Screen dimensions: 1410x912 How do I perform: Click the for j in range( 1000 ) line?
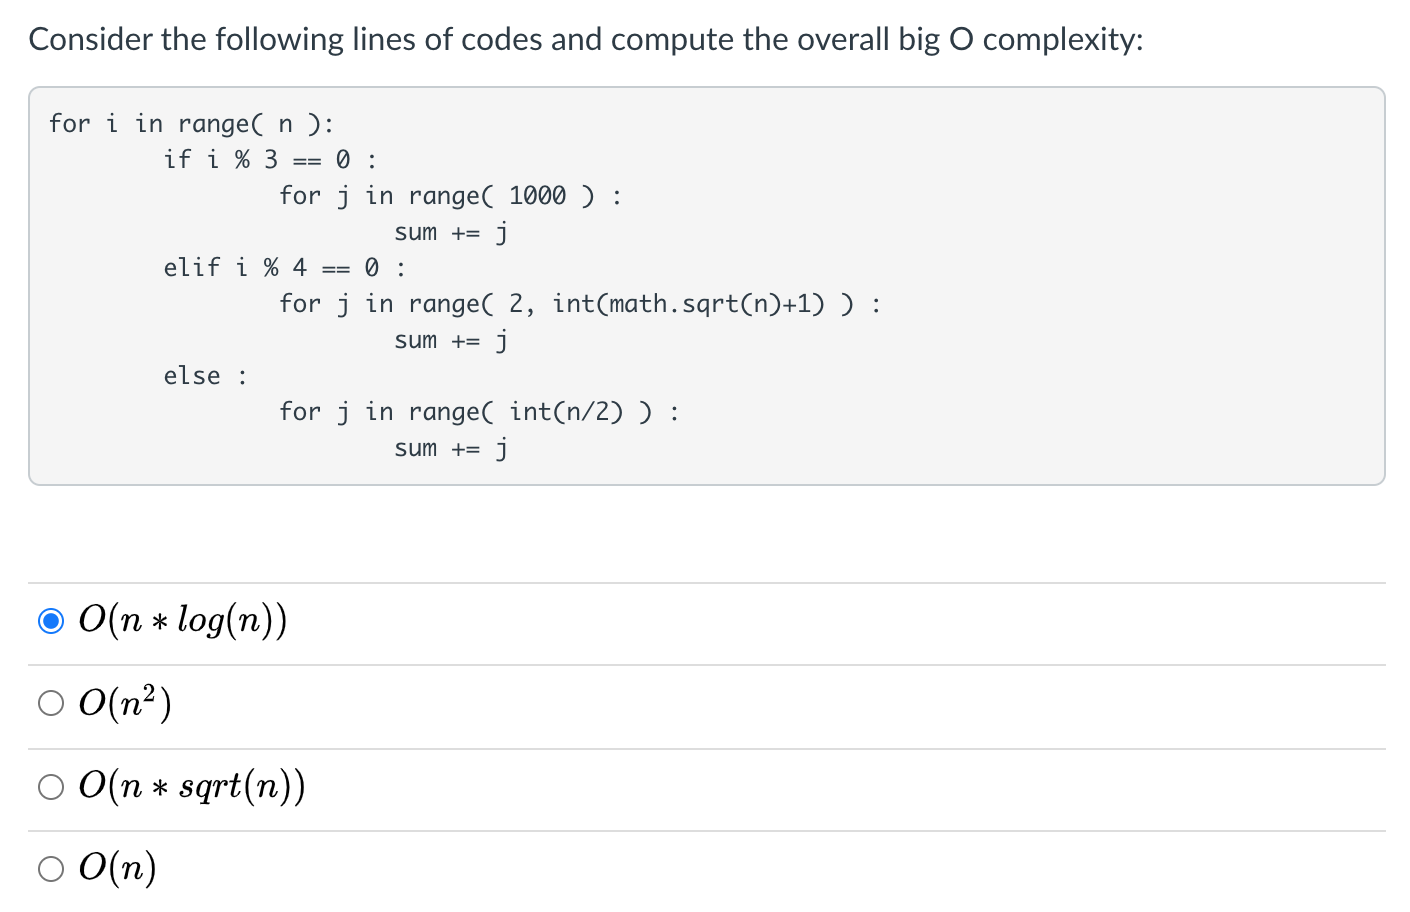click(x=450, y=195)
